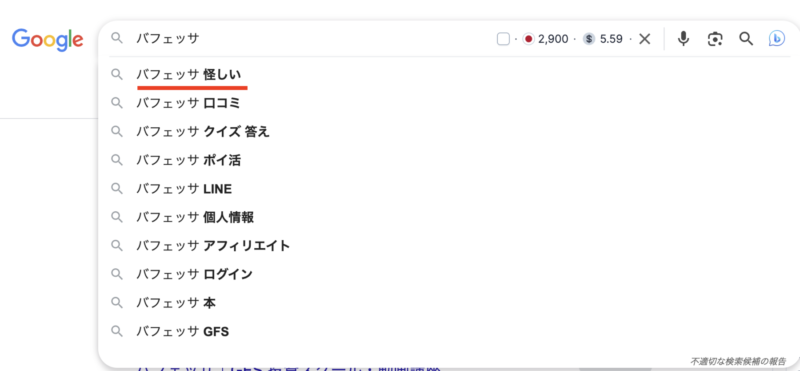
Task: Open the 不適切な検索候補の報告 link
Action: point(738,361)
